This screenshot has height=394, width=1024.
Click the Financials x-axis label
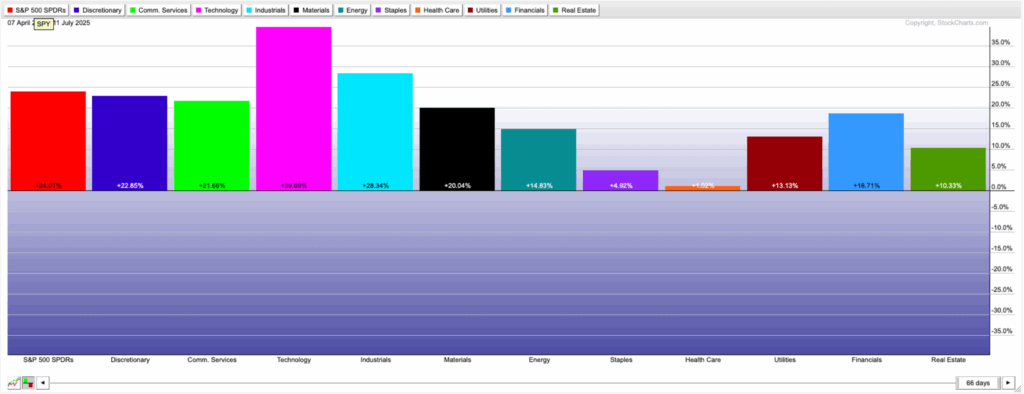coord(866,360)
